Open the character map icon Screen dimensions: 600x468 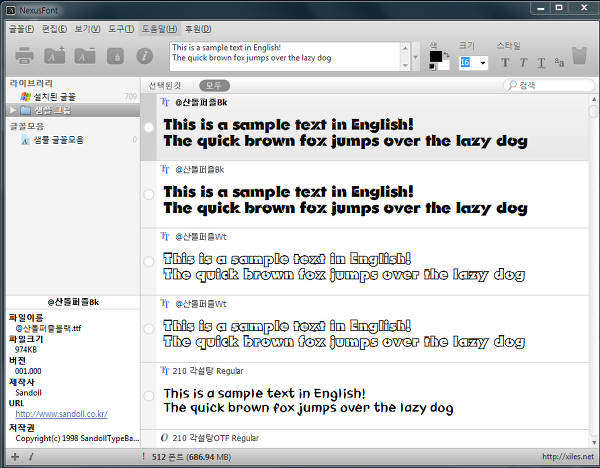coord(116,56)
